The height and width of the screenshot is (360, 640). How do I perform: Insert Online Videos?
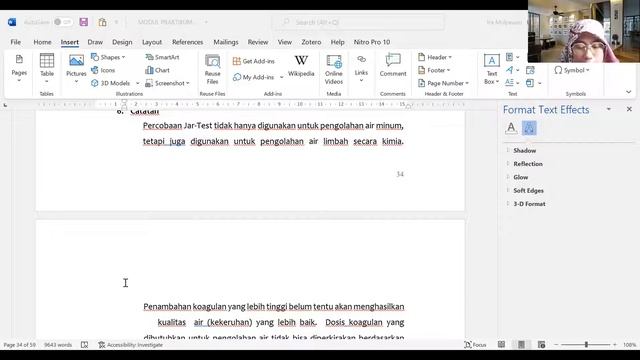(x=334, y=69)
